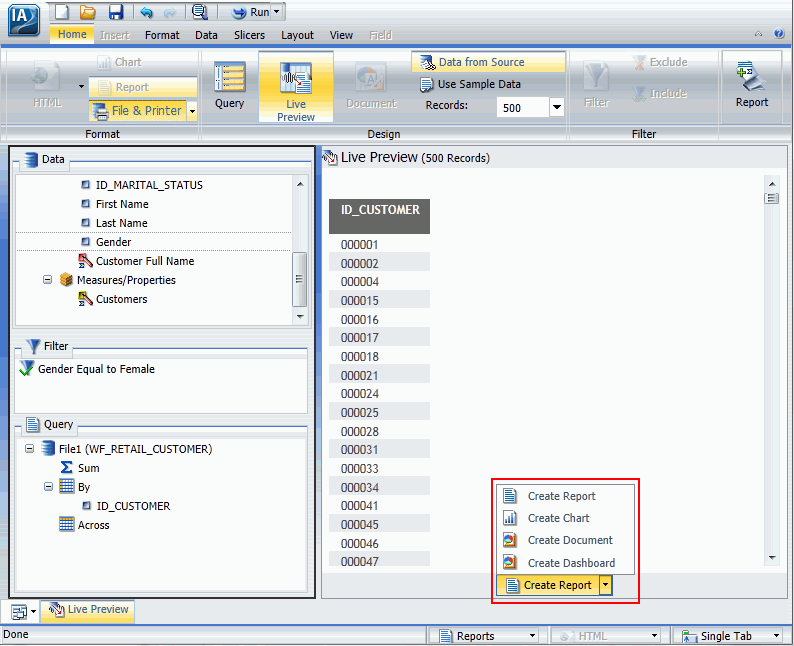
Task: Click the preview magnifier icon in toolbar
Action: (x=200, y=12)
